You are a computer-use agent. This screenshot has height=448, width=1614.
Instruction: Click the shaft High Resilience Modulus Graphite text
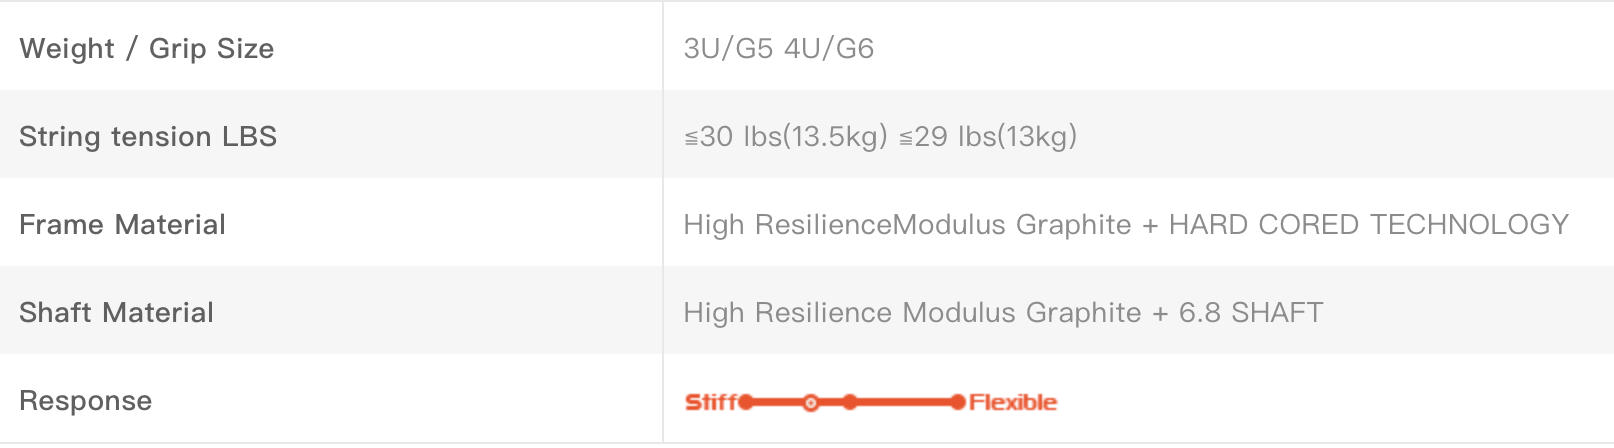912,312
